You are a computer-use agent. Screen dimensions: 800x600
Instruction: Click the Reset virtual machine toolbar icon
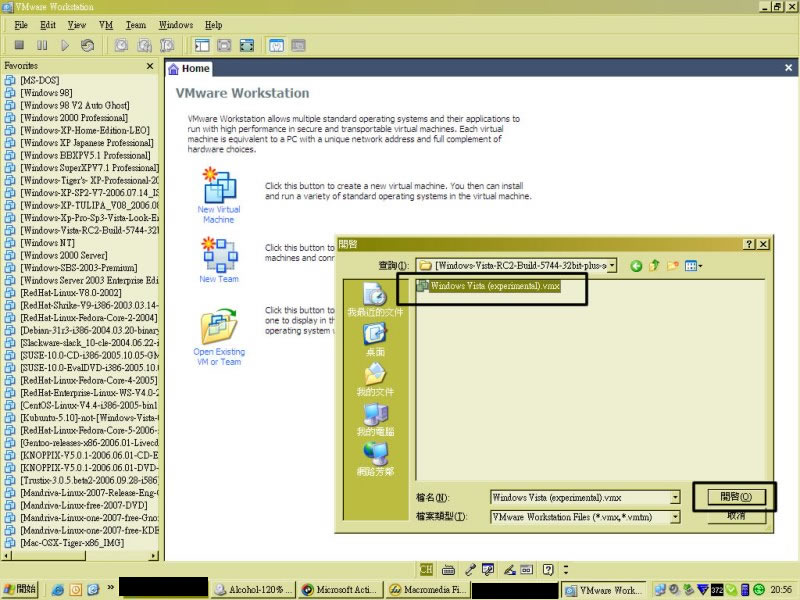point(87,45)
